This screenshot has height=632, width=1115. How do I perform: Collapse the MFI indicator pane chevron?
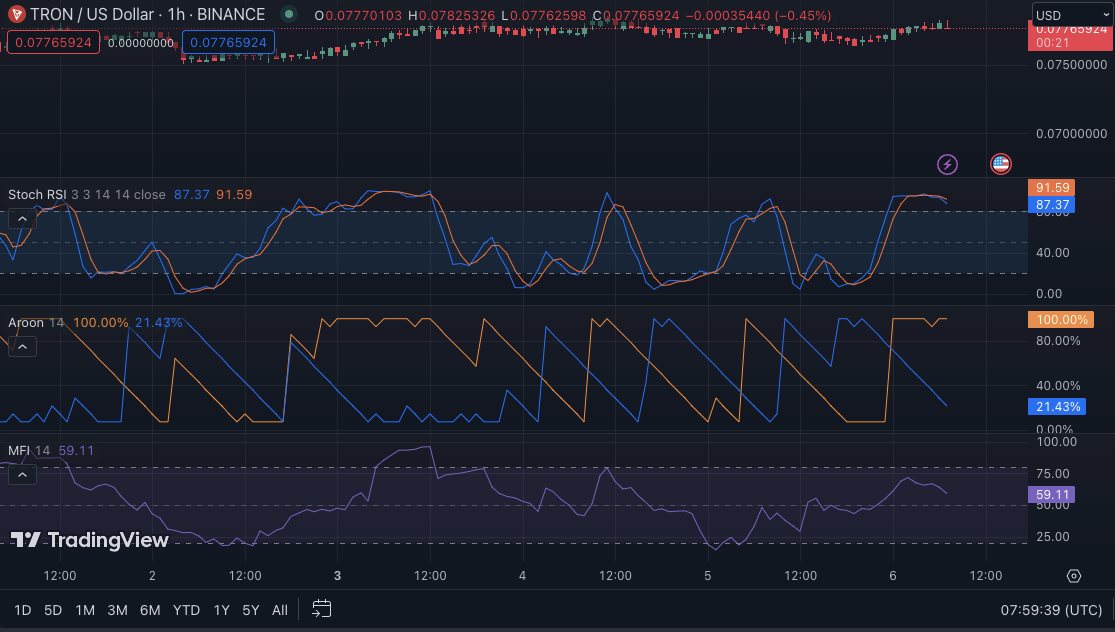pos(22,474)
